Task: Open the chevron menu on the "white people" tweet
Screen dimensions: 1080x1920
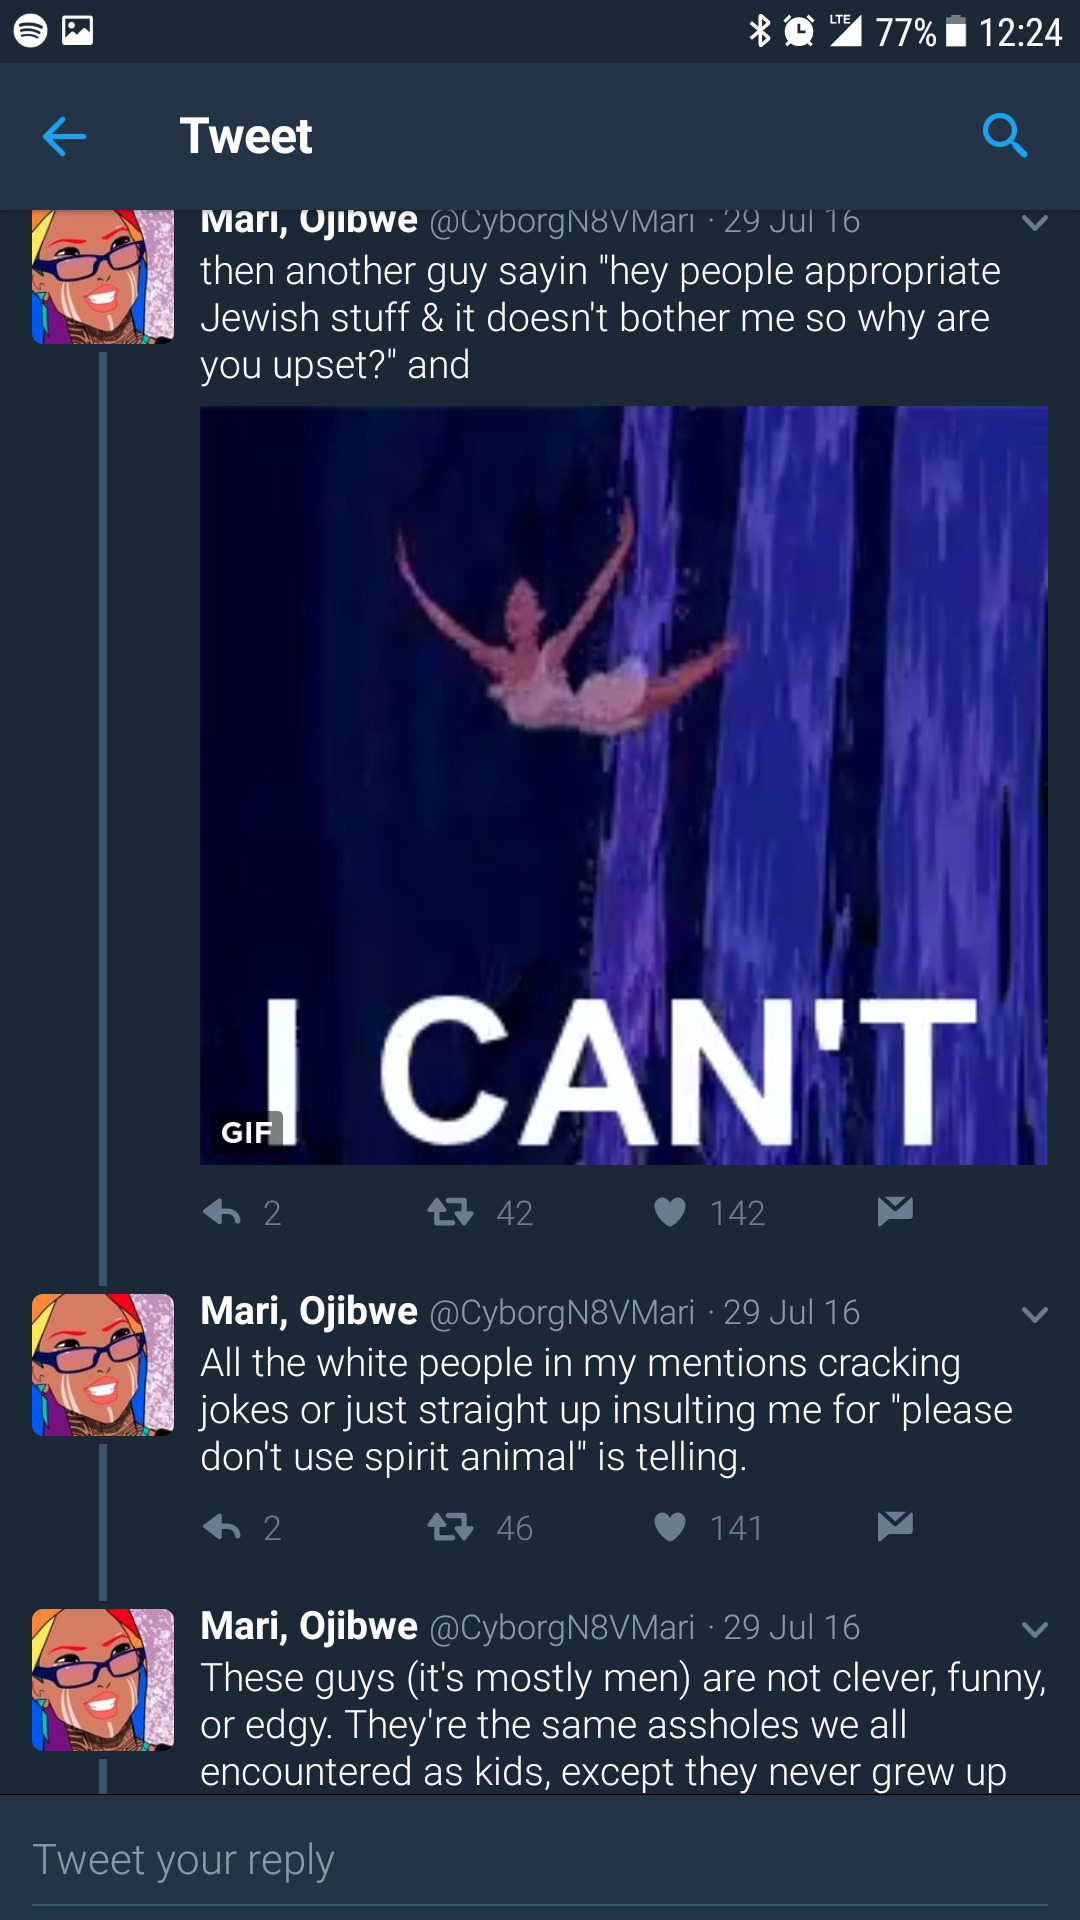Action: pos(1035,1314)
